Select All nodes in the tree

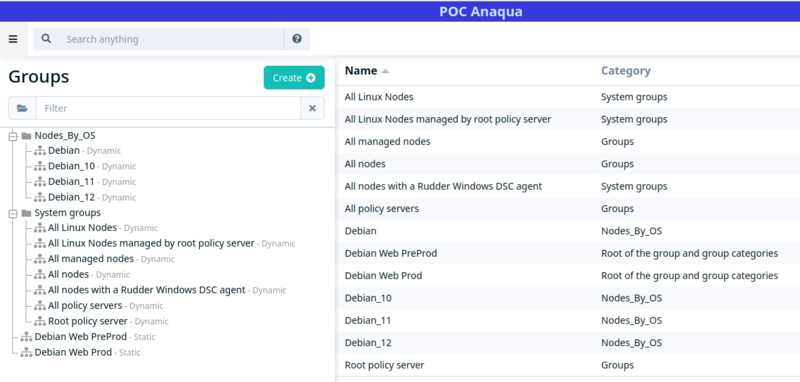[x=68, y=274]
